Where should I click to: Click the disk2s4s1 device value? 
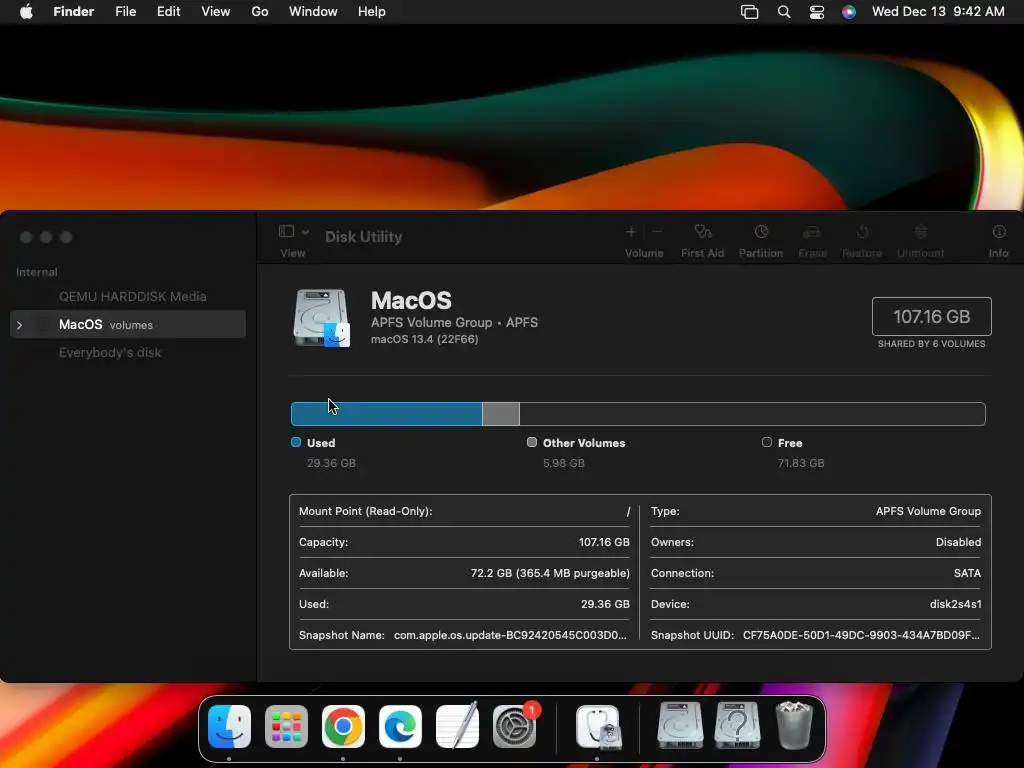tap(955, 604)
